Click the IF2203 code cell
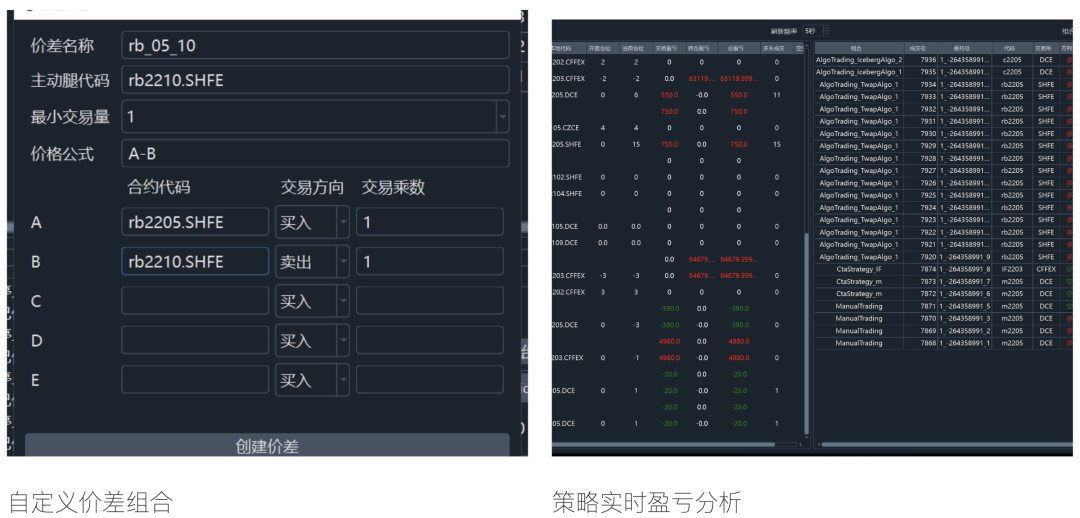 pos(1012,269)
